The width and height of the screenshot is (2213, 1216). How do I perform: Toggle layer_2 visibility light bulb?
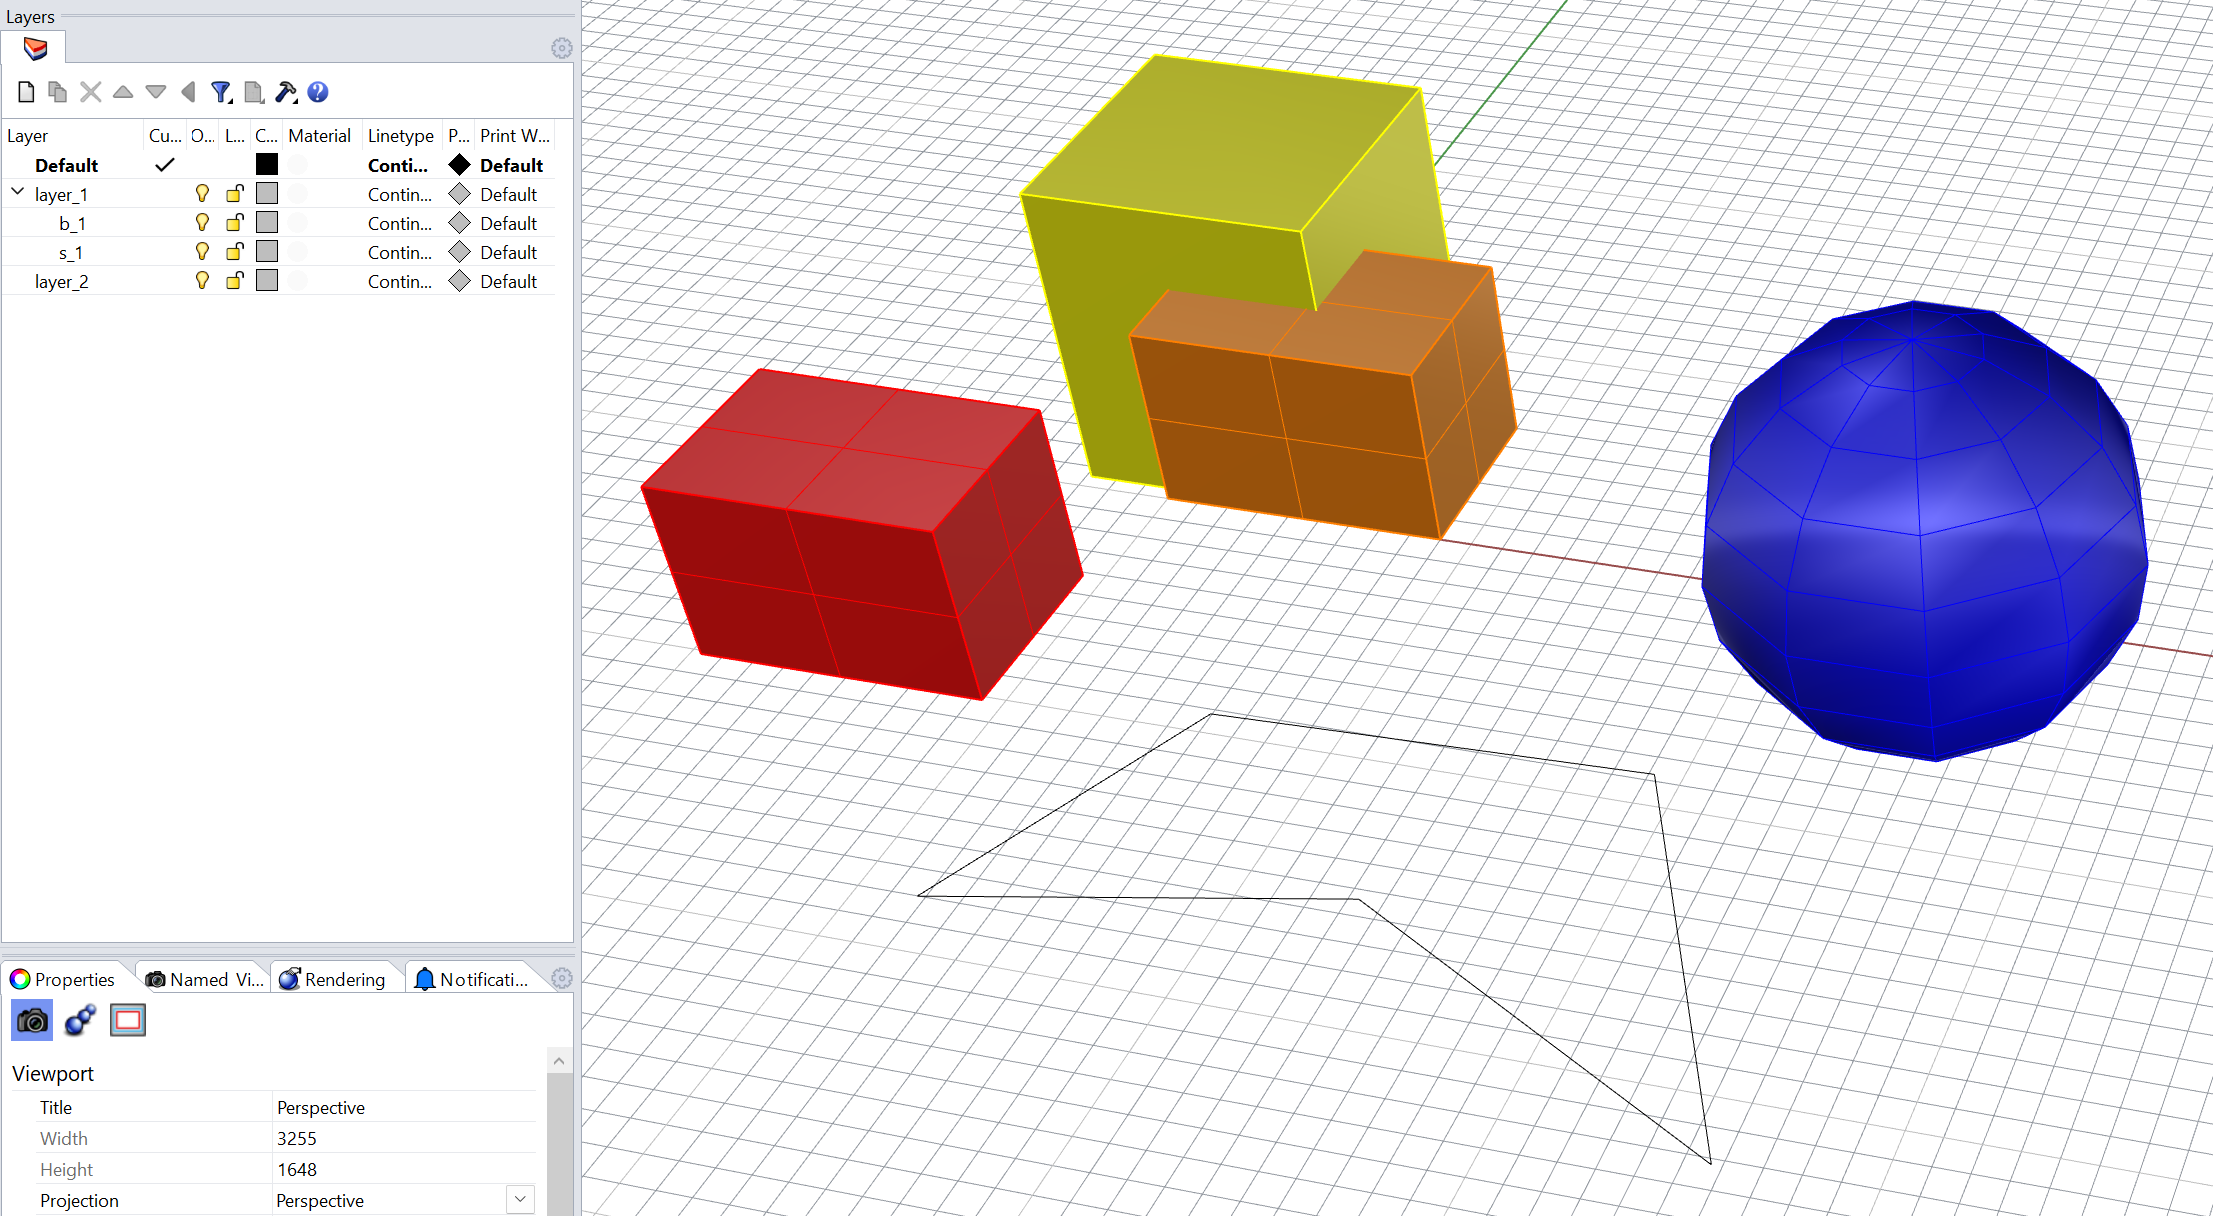202,281
